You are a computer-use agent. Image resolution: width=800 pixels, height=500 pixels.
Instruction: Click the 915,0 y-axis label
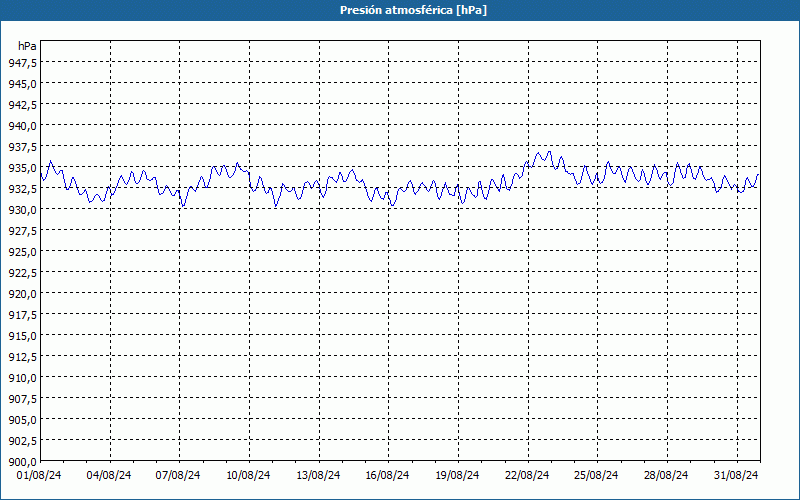coord(22,336)
